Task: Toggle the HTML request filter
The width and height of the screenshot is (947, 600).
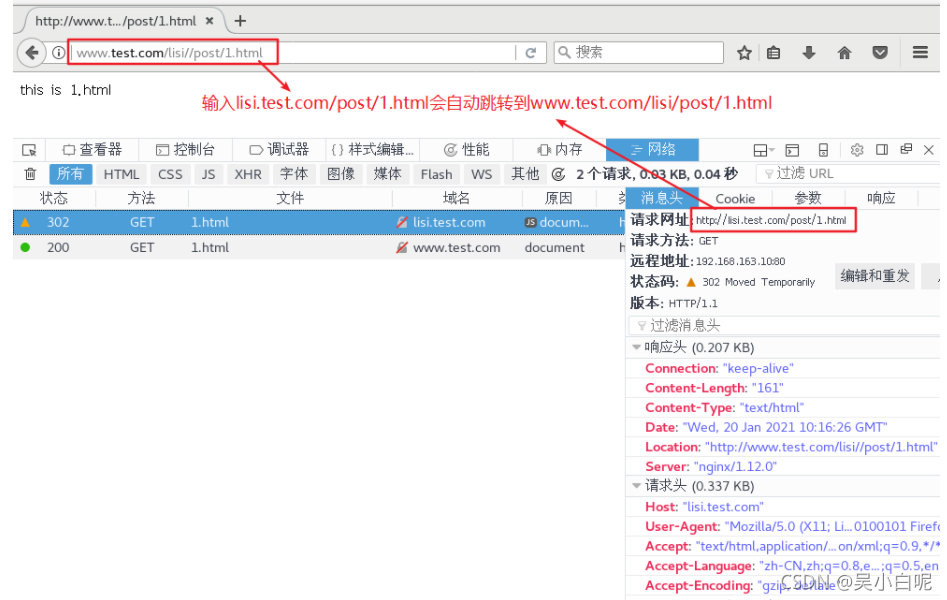Action: pyautogui.click(x=121, y=174)
